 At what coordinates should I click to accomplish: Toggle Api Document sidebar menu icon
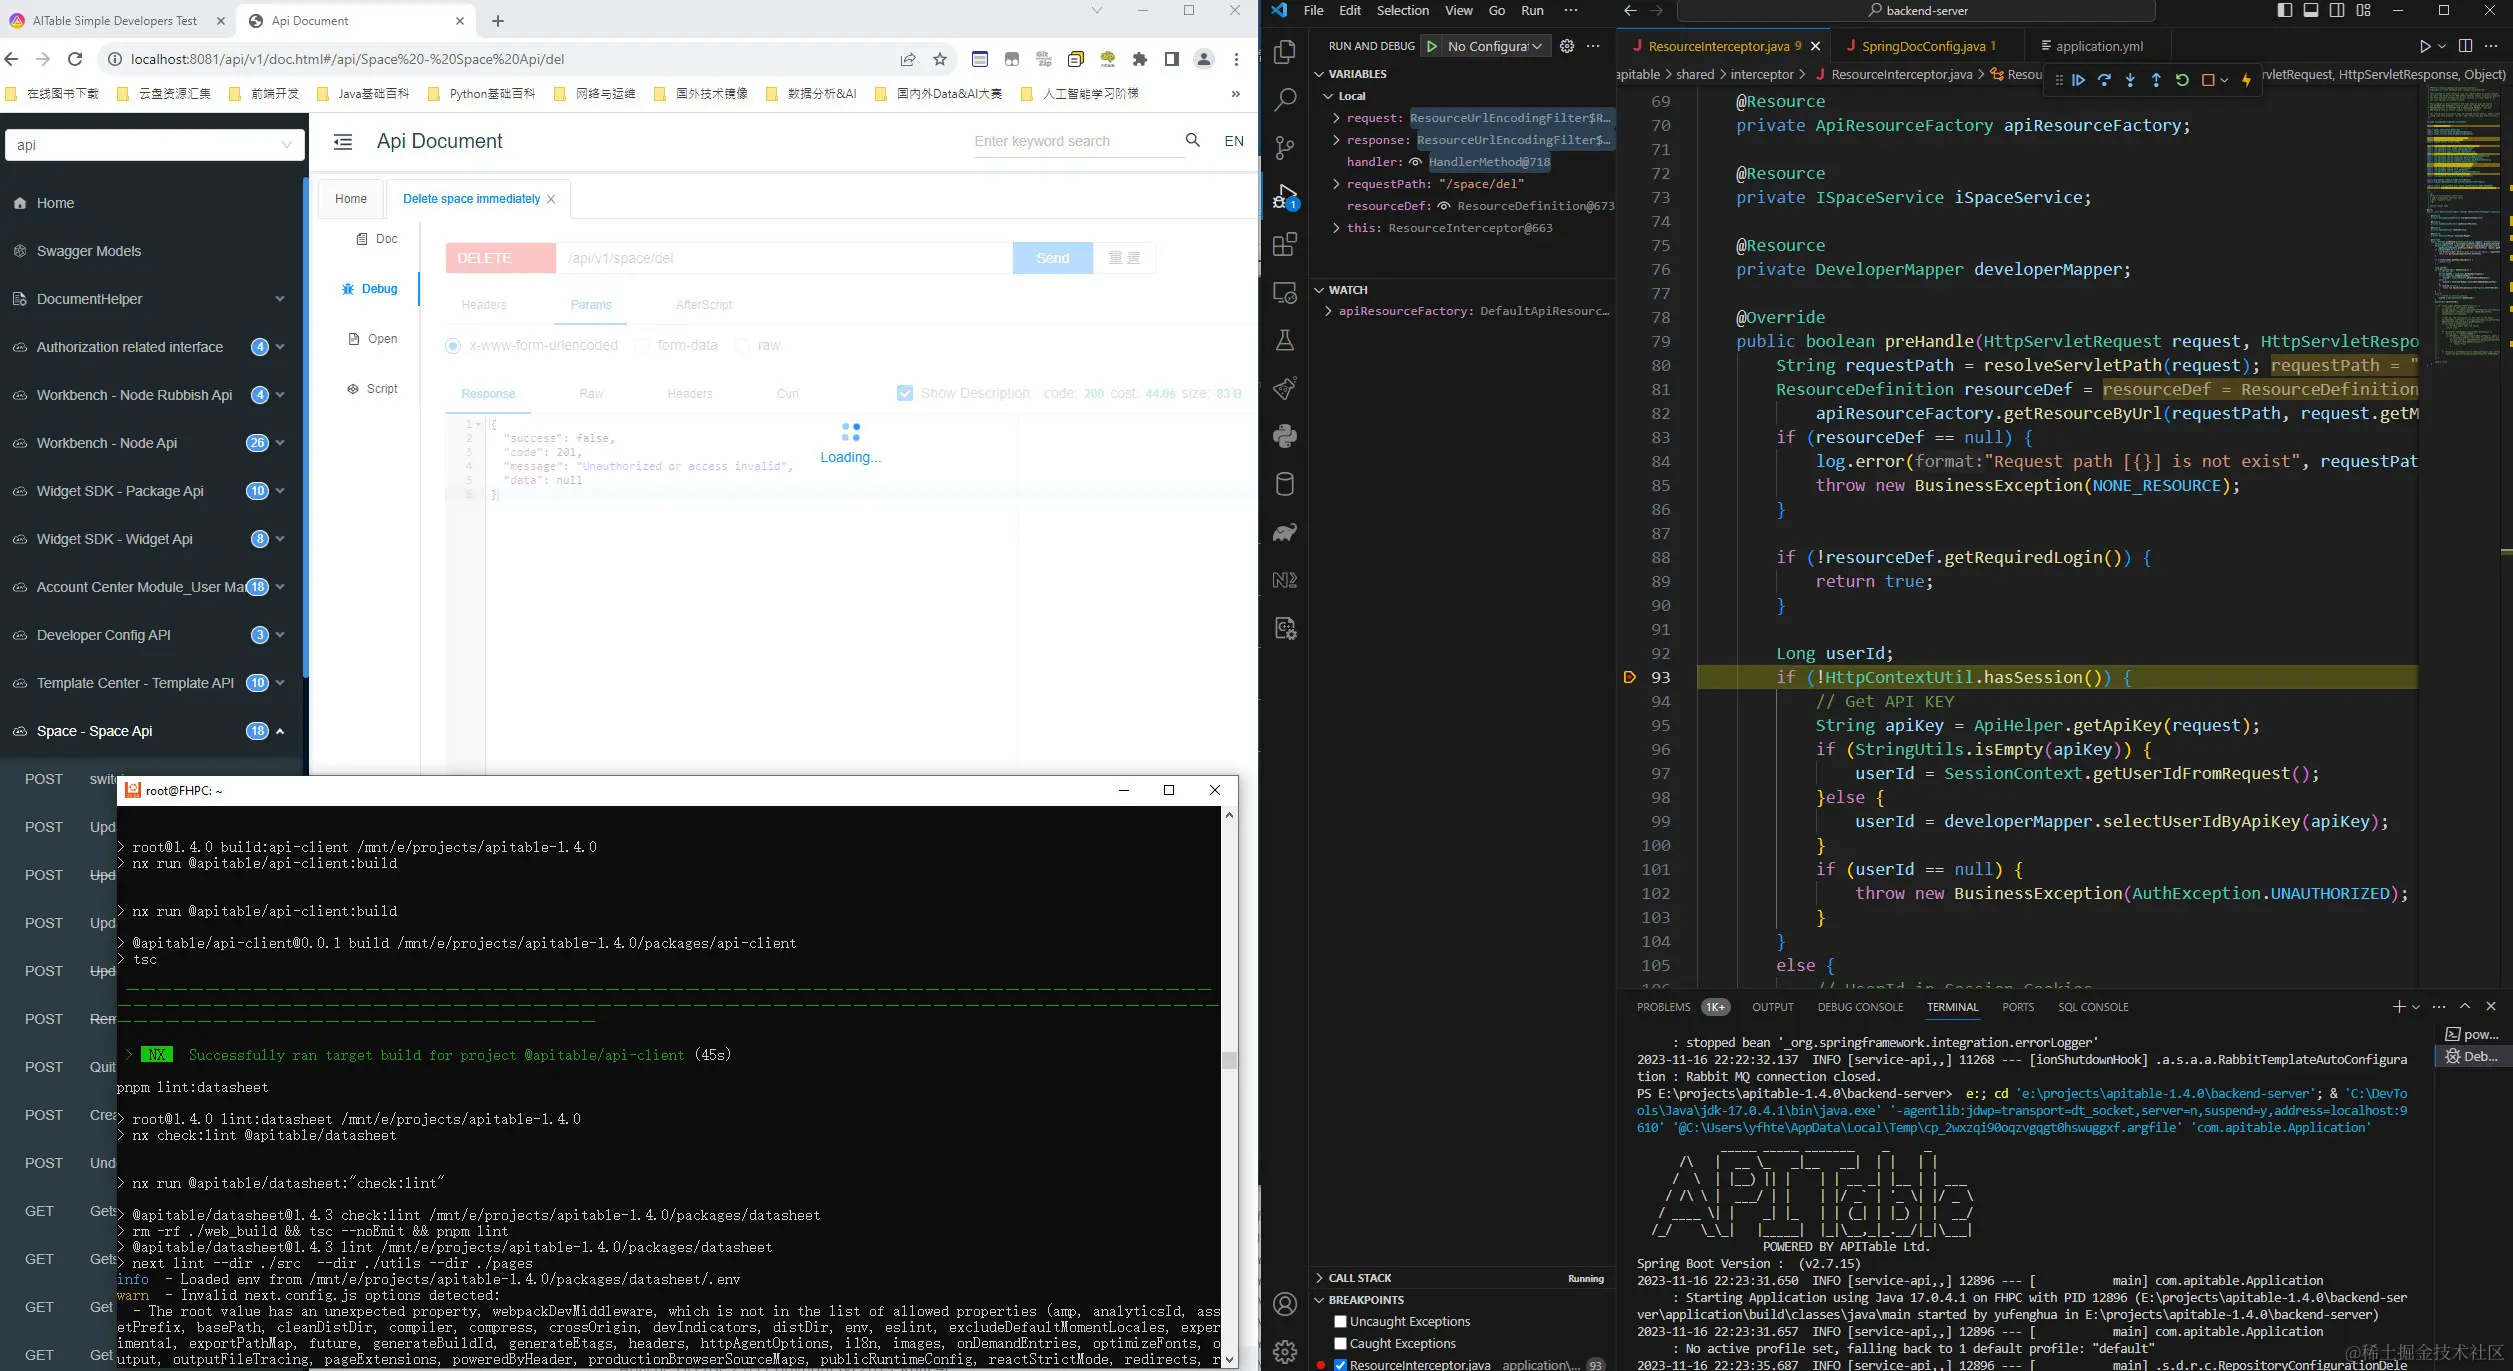click(x=343, y=142)
